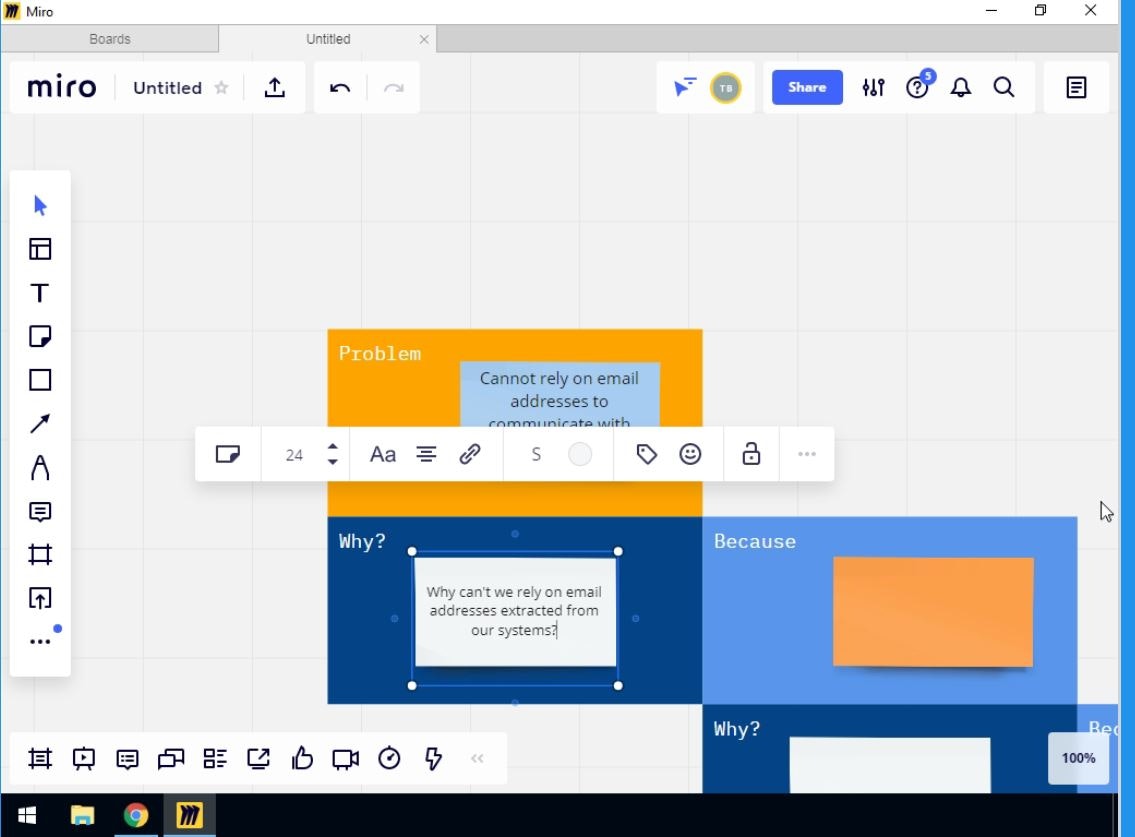Image resolution: width=1135 pixels, height=837 pixels.
Task: Close the Untitled tab
Action: point(424,39)
